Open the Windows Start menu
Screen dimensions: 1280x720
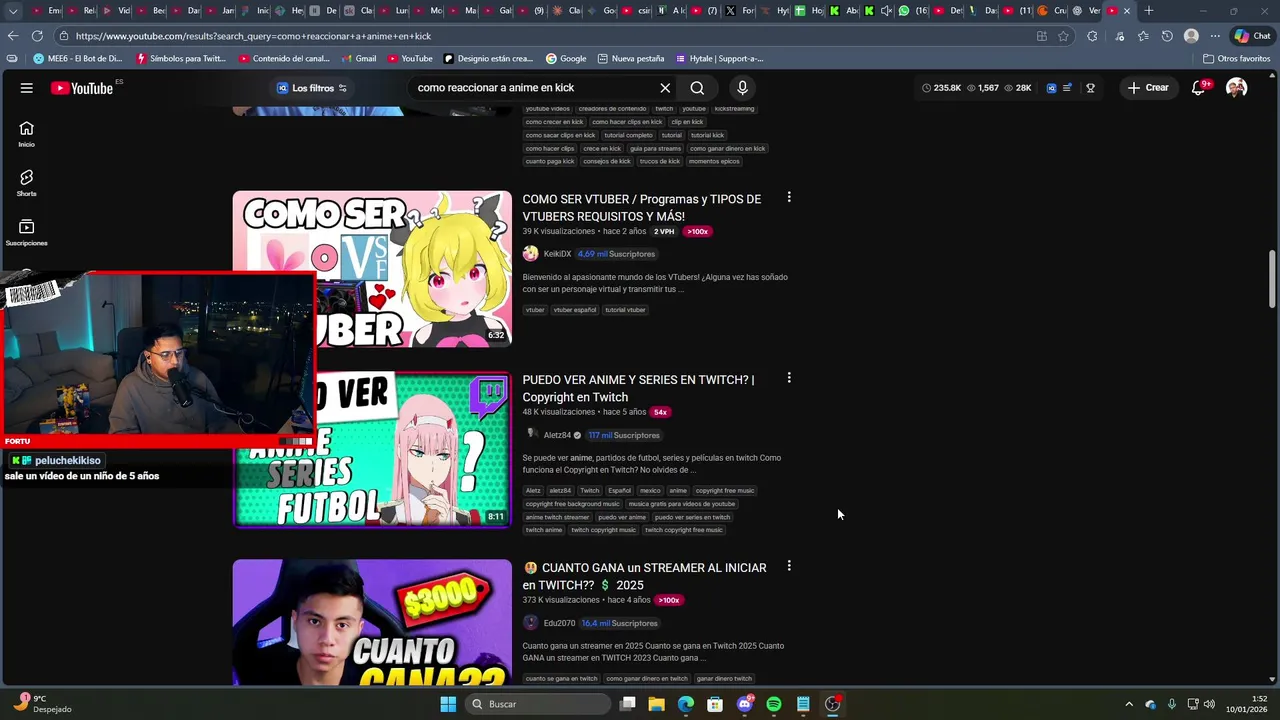tap(448, 704)
